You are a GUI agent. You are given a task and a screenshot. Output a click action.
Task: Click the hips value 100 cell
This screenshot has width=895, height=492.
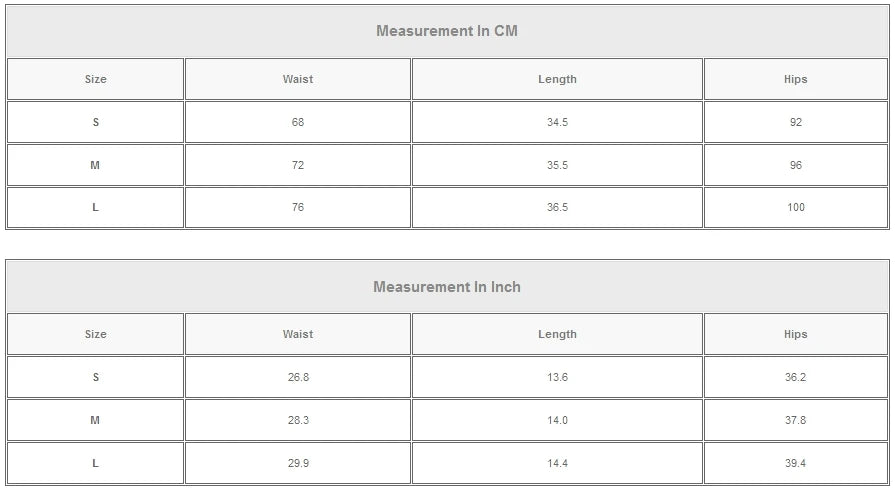[796, 208]
